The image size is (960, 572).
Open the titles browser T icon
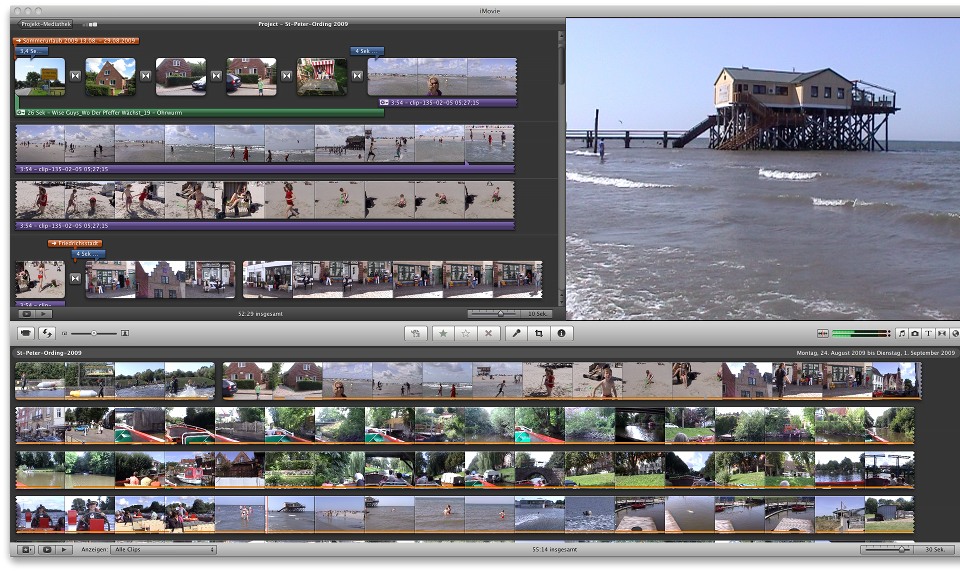[x=928, y=333]
